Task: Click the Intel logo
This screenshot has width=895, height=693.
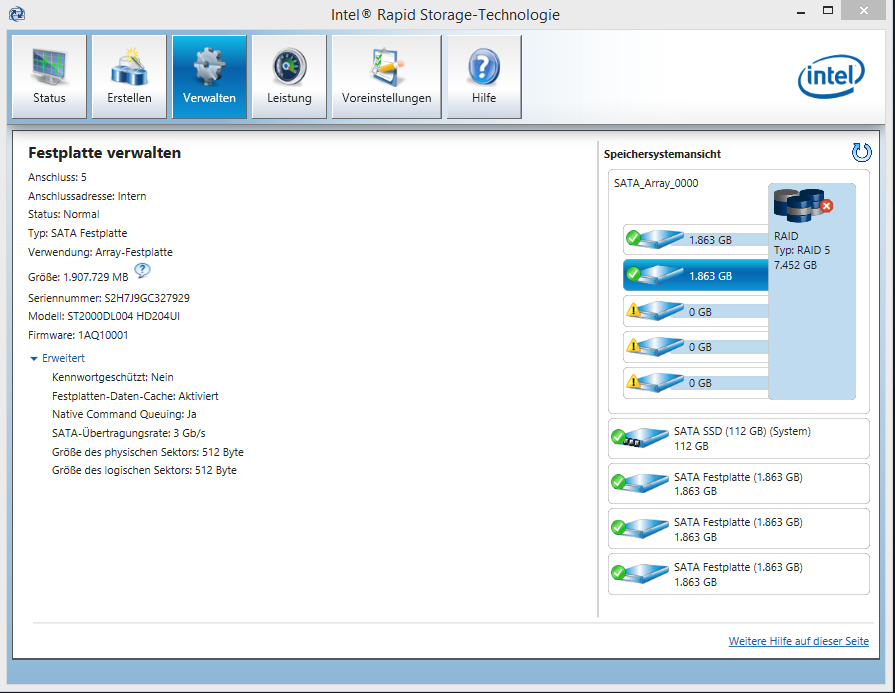Action: point(831,76)
